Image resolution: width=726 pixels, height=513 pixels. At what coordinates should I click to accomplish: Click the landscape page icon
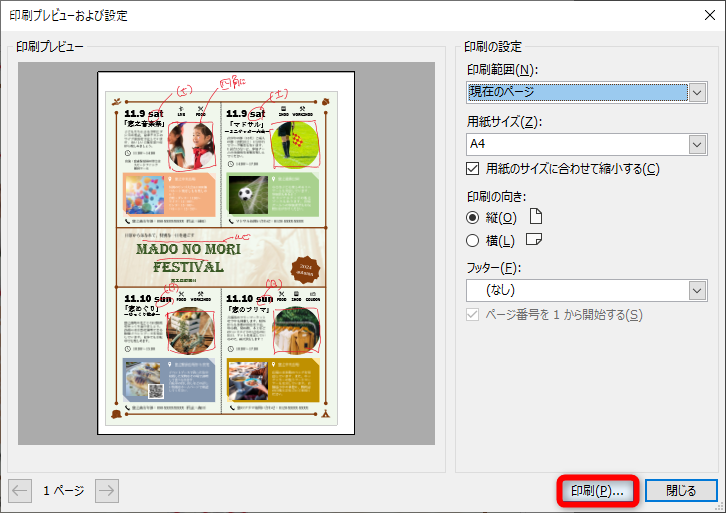534,239
